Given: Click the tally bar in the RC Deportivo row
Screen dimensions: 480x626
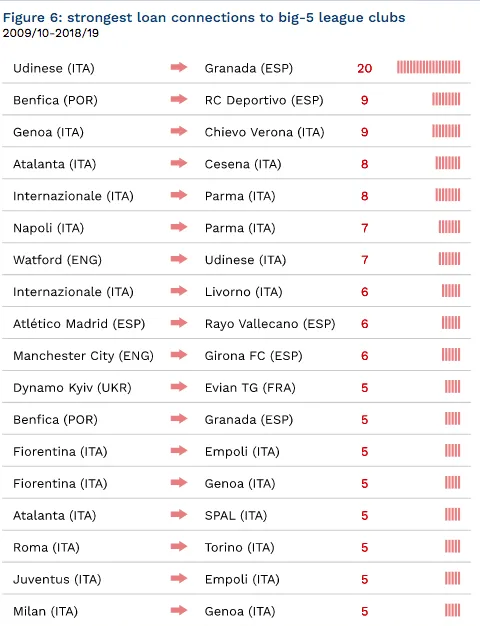Looking at the screenshot, I should click(446, 99).
